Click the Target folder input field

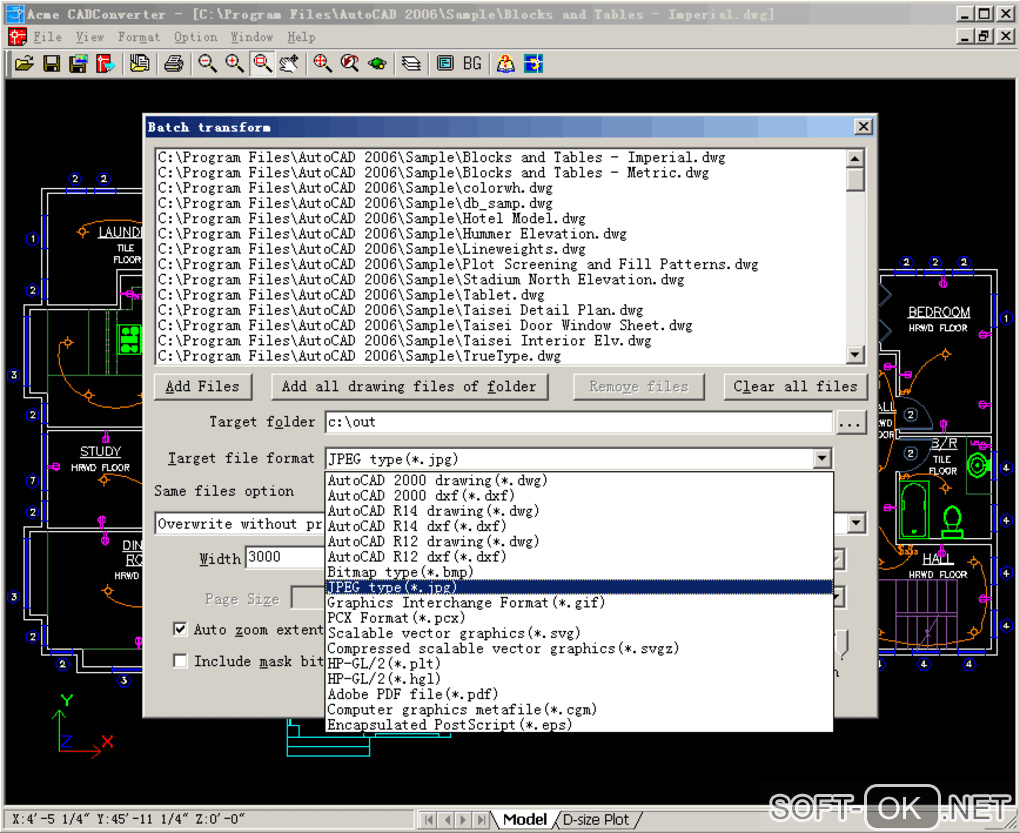coord(578,422)
